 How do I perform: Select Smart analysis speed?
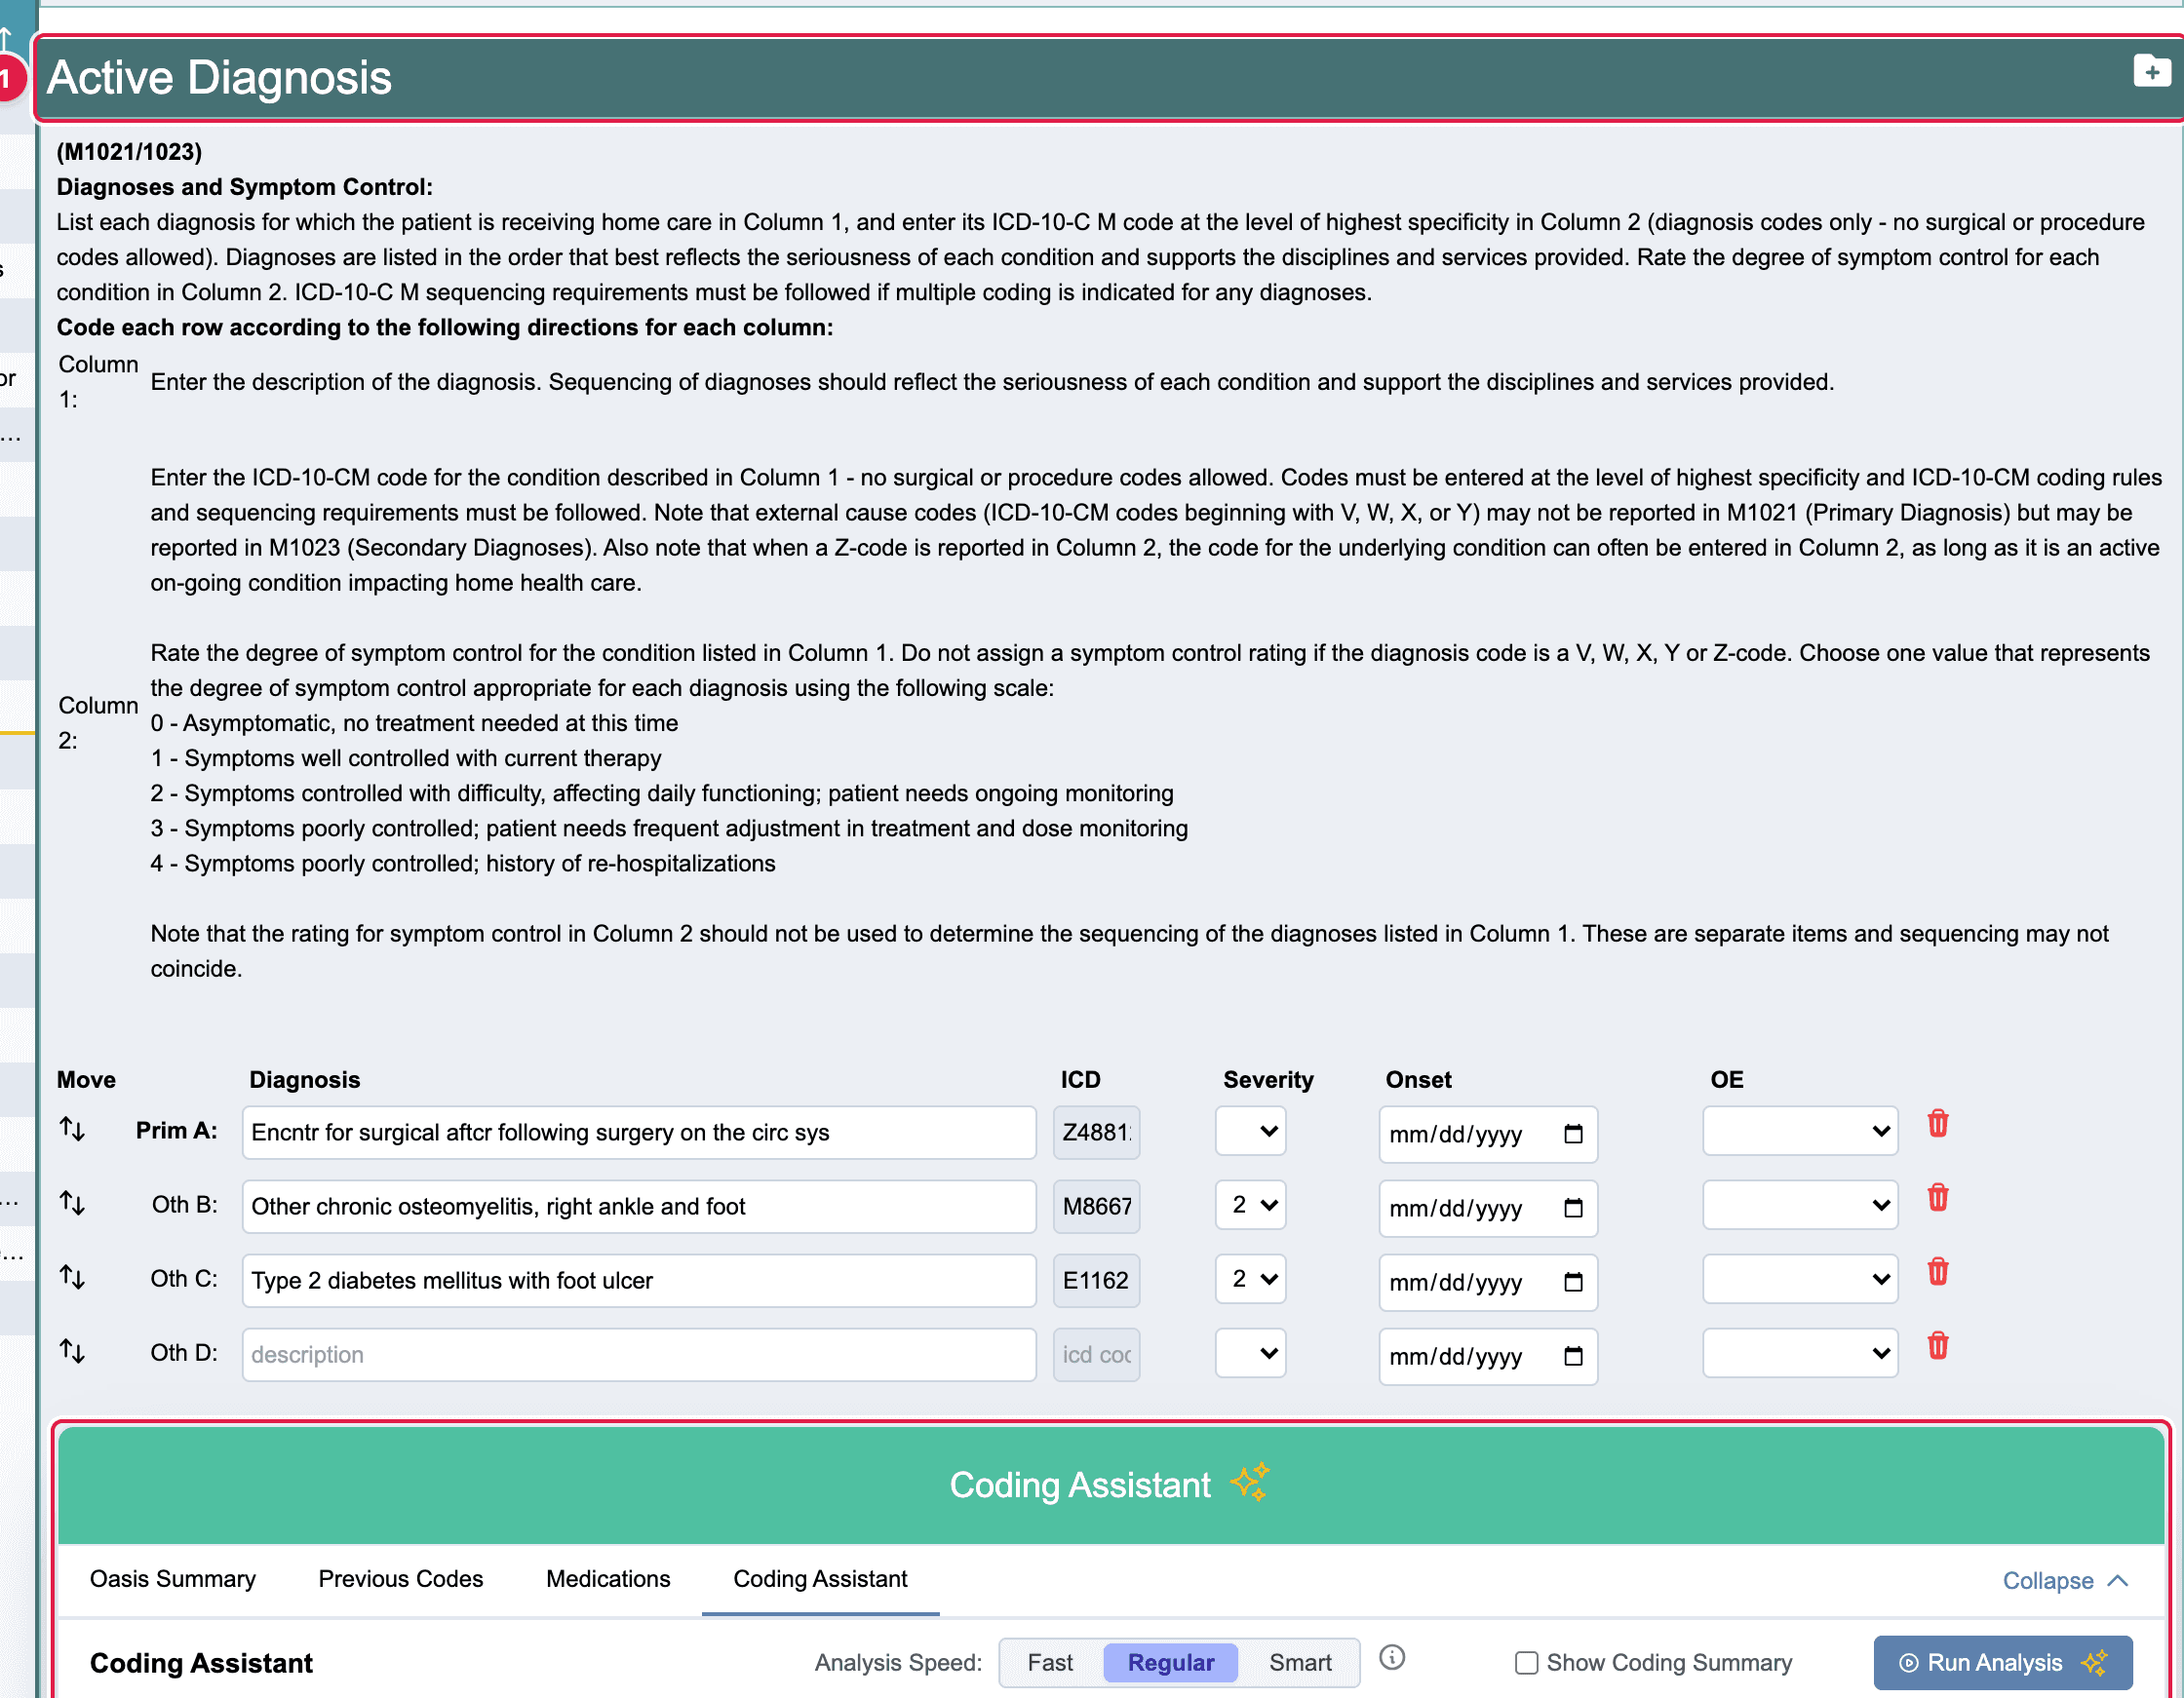pyautogui.click(x=1300, y=1663)
